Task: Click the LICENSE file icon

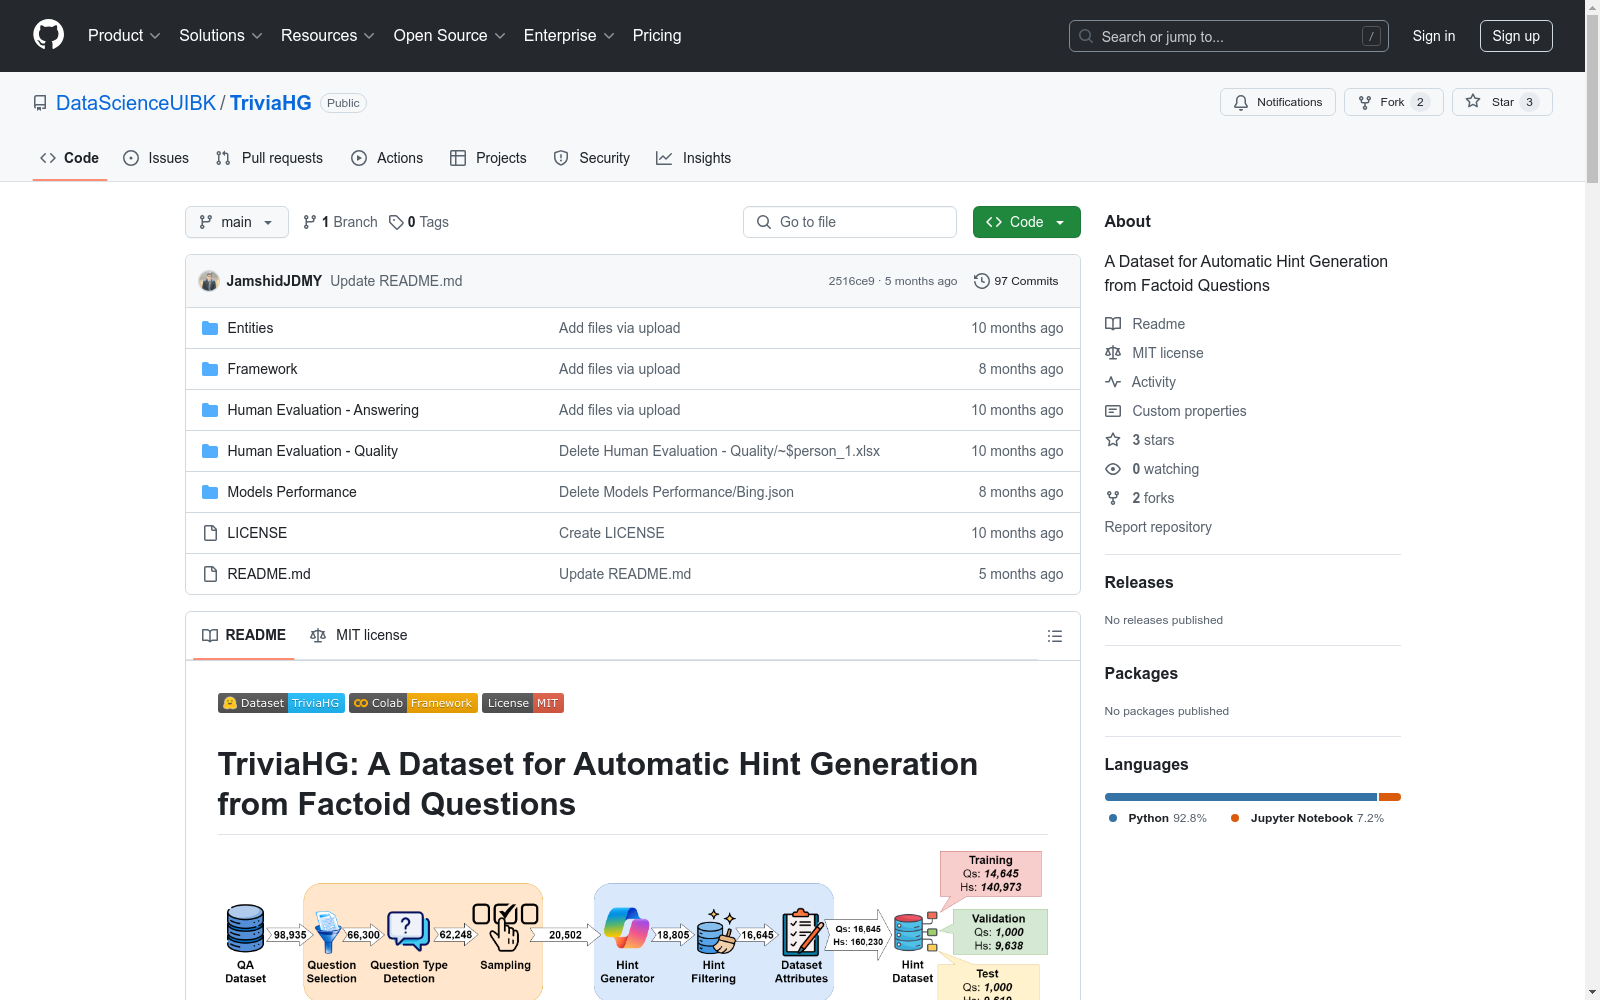Action: tap(210, 533)
